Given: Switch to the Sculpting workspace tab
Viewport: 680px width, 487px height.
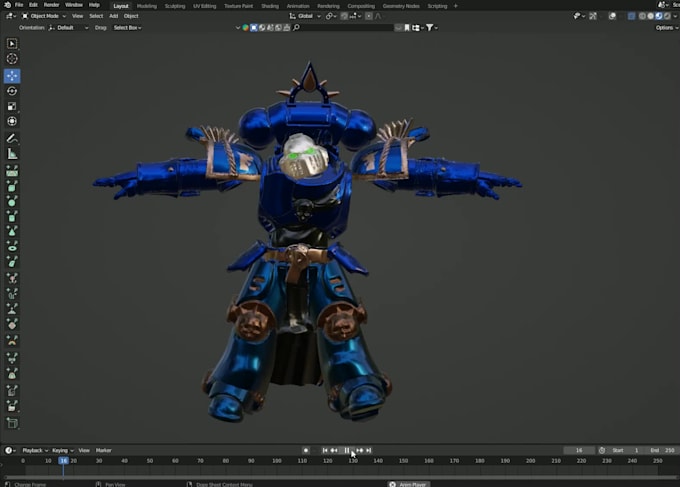Looking at the screenshot, I should 175,6.
